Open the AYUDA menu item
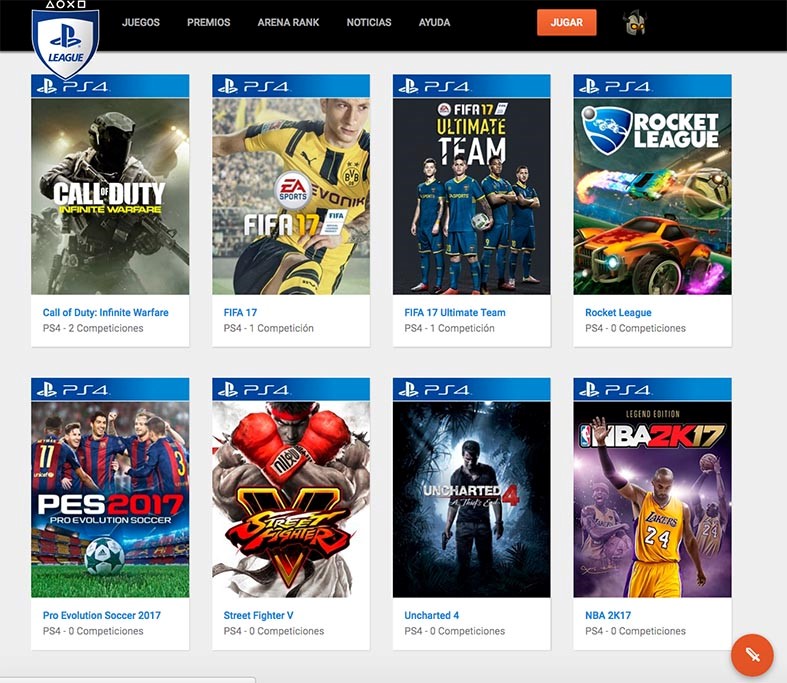Image resolution: width=787 pixels, height=683 pixels. [434, 23]
